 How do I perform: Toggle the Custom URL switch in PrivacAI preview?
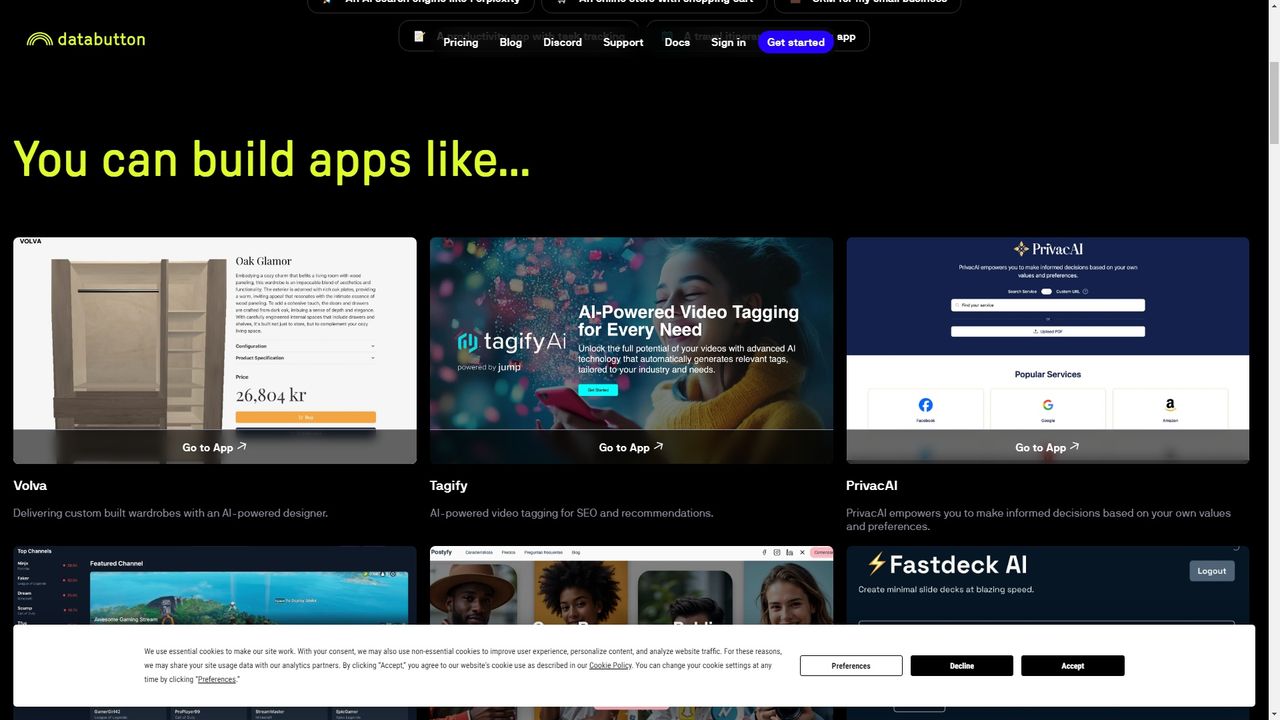click(1046, 291)
